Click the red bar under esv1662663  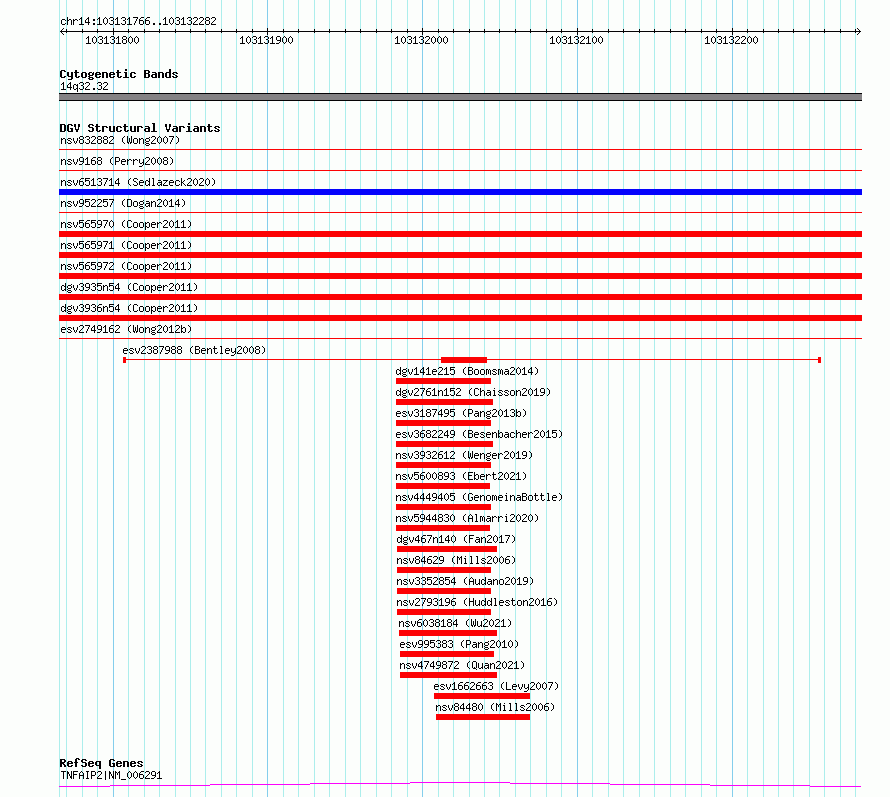click(x=482, y=696)
